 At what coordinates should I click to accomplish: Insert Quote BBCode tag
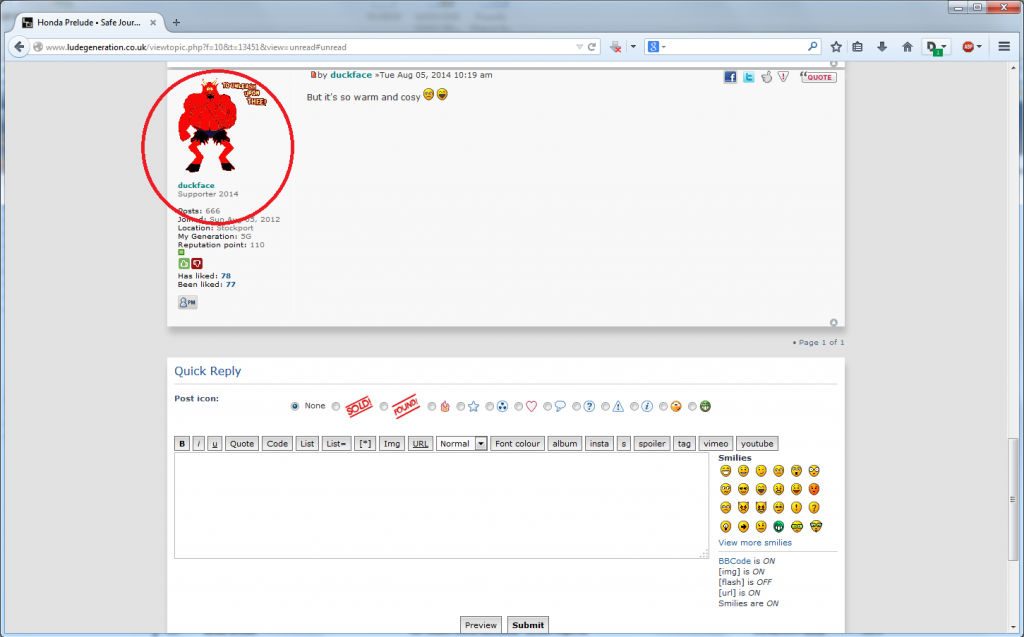click(x=242, y=444)
